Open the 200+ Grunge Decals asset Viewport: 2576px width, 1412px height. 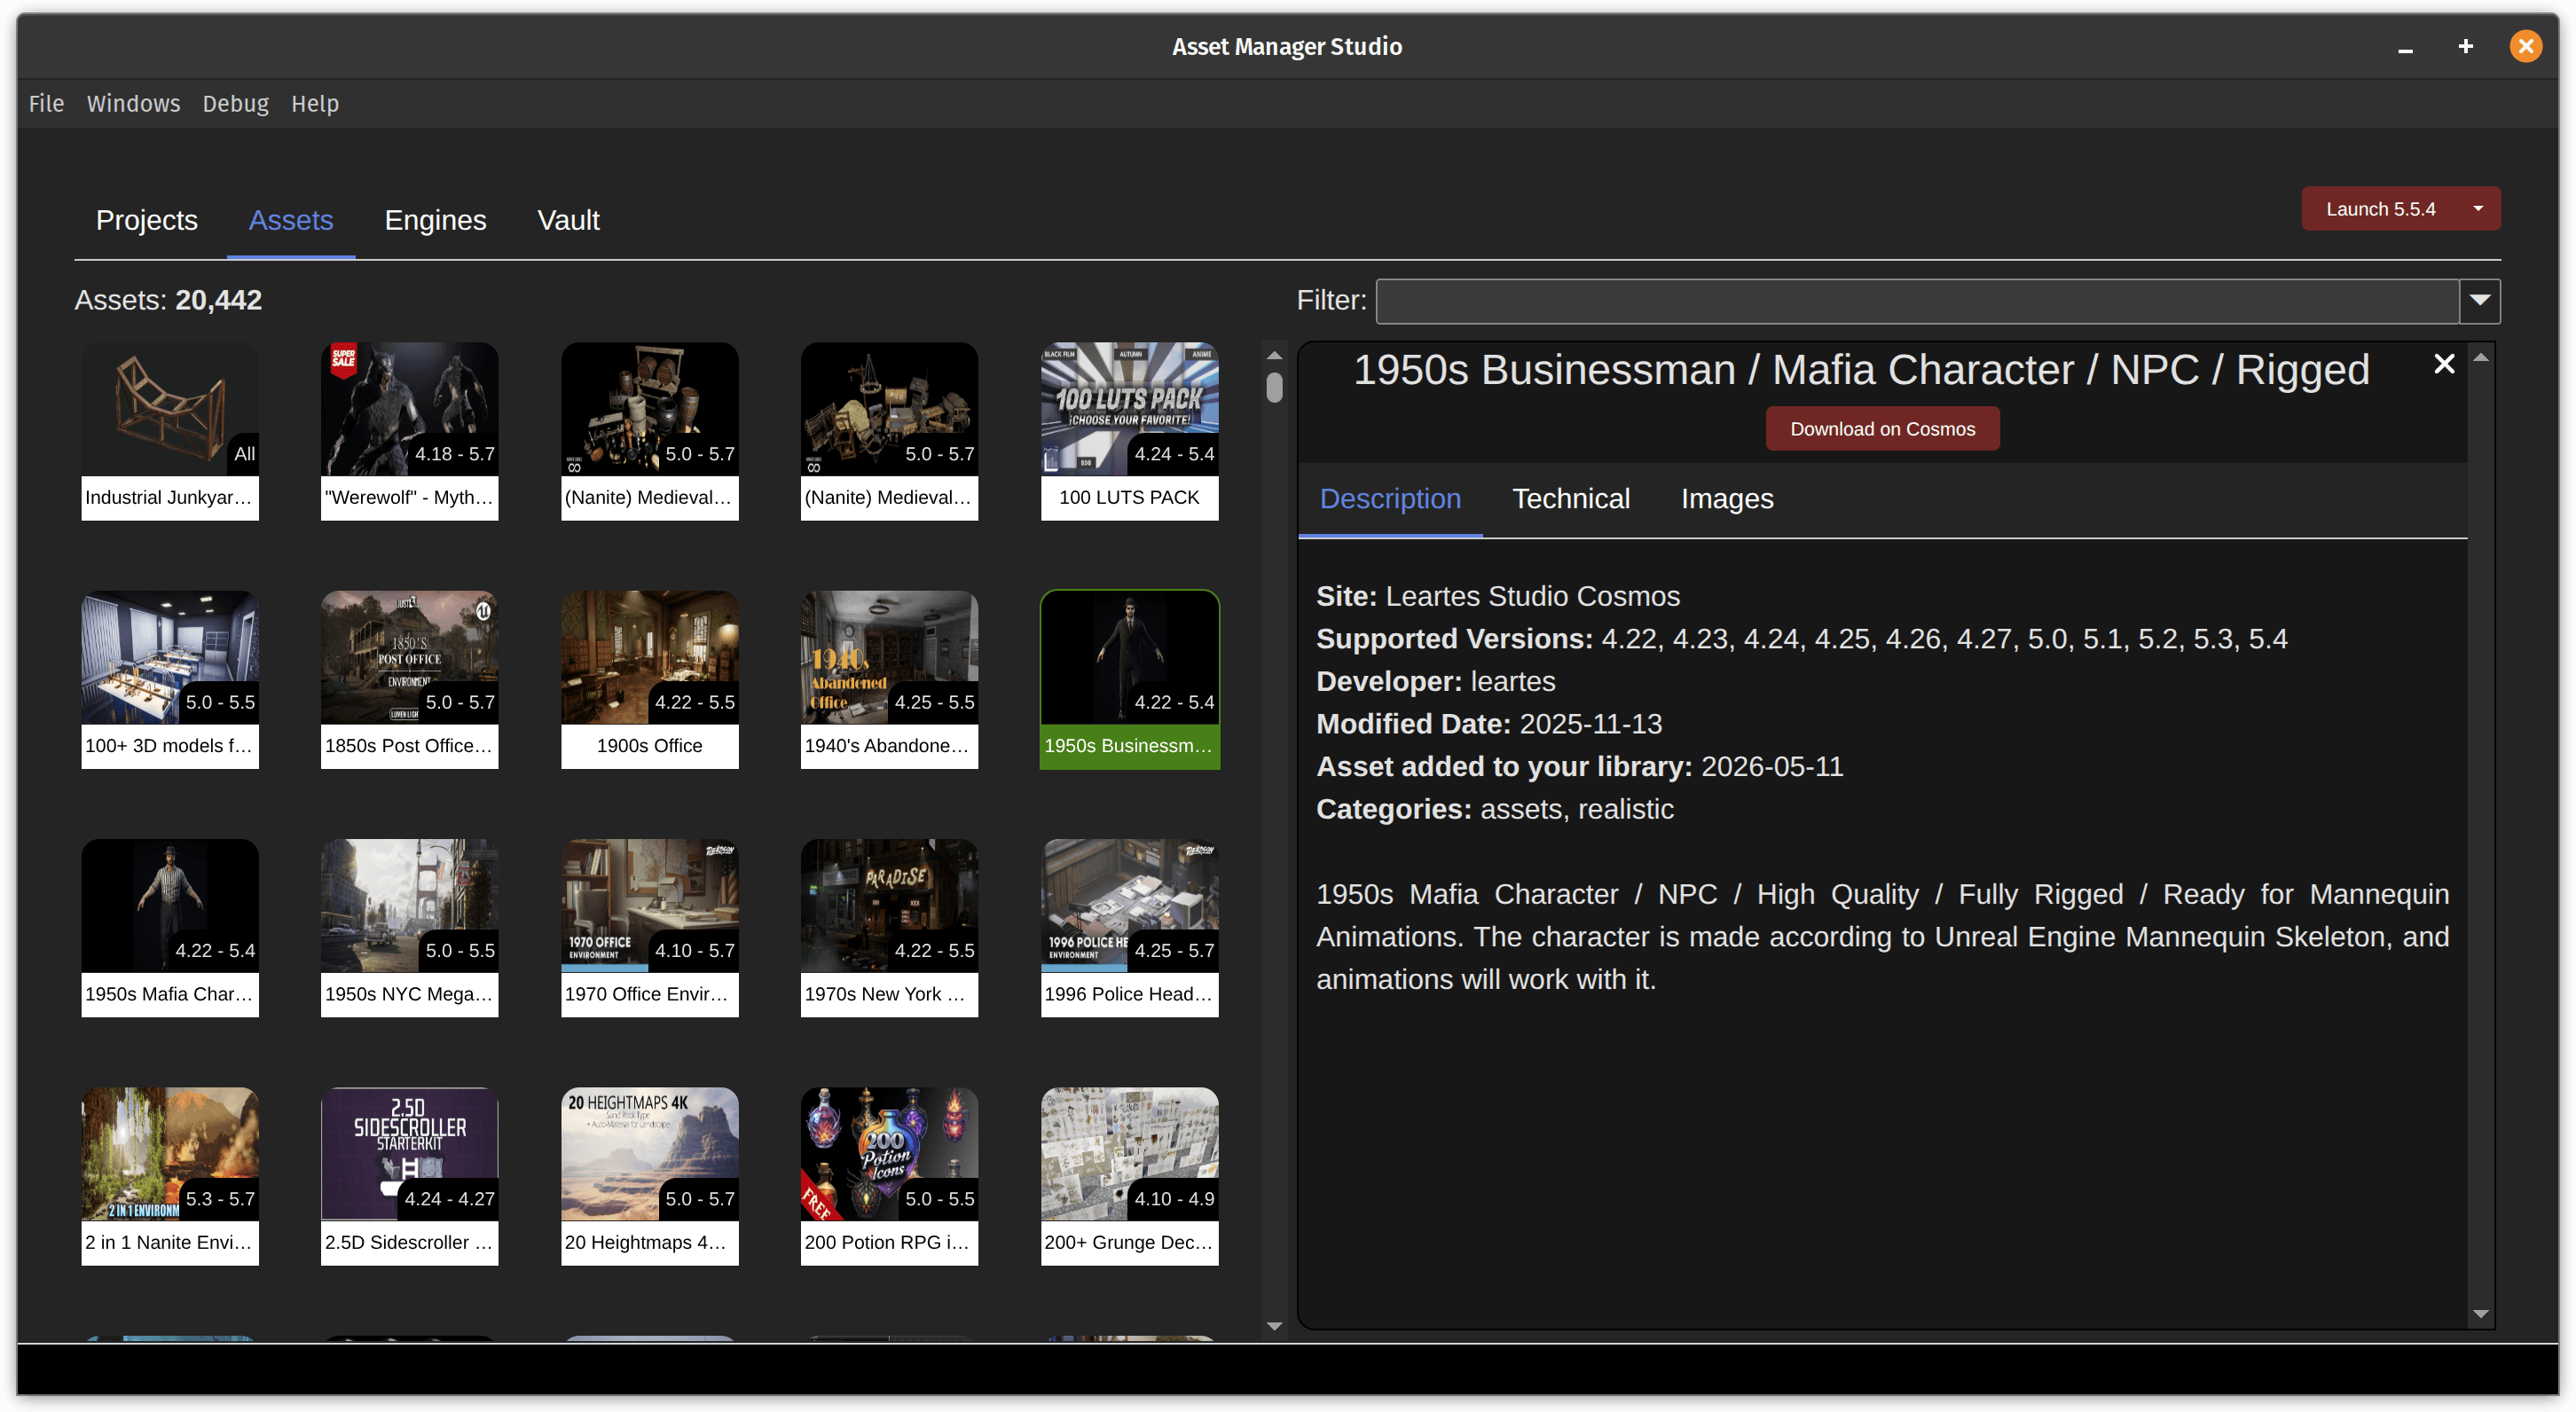[x=1129, y=1175]
